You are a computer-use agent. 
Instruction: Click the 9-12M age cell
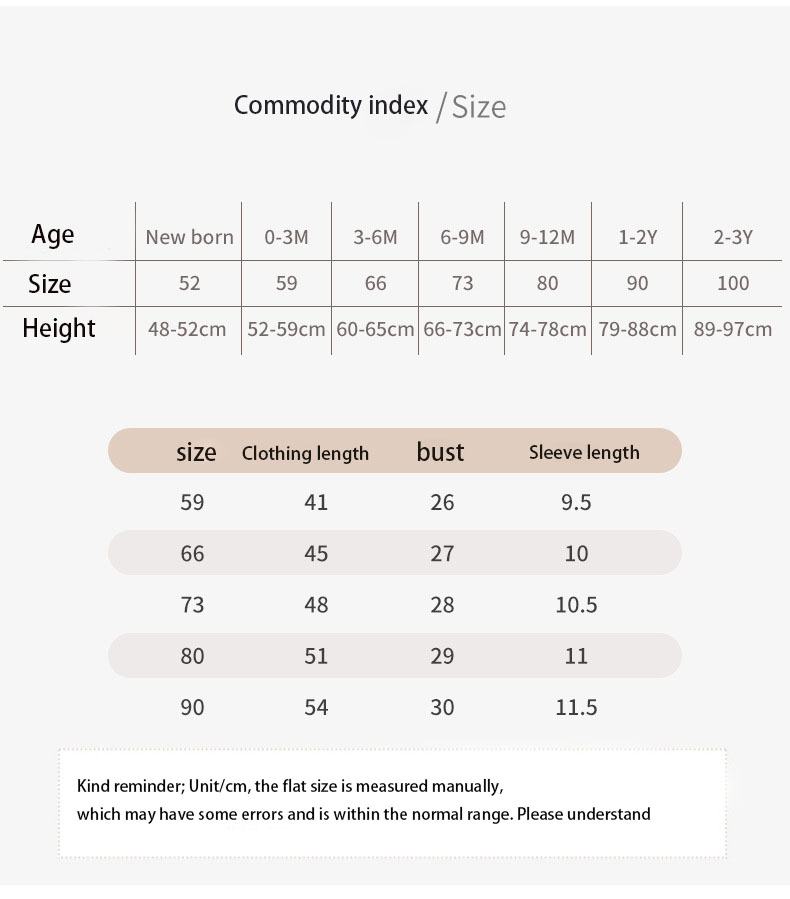547,237
